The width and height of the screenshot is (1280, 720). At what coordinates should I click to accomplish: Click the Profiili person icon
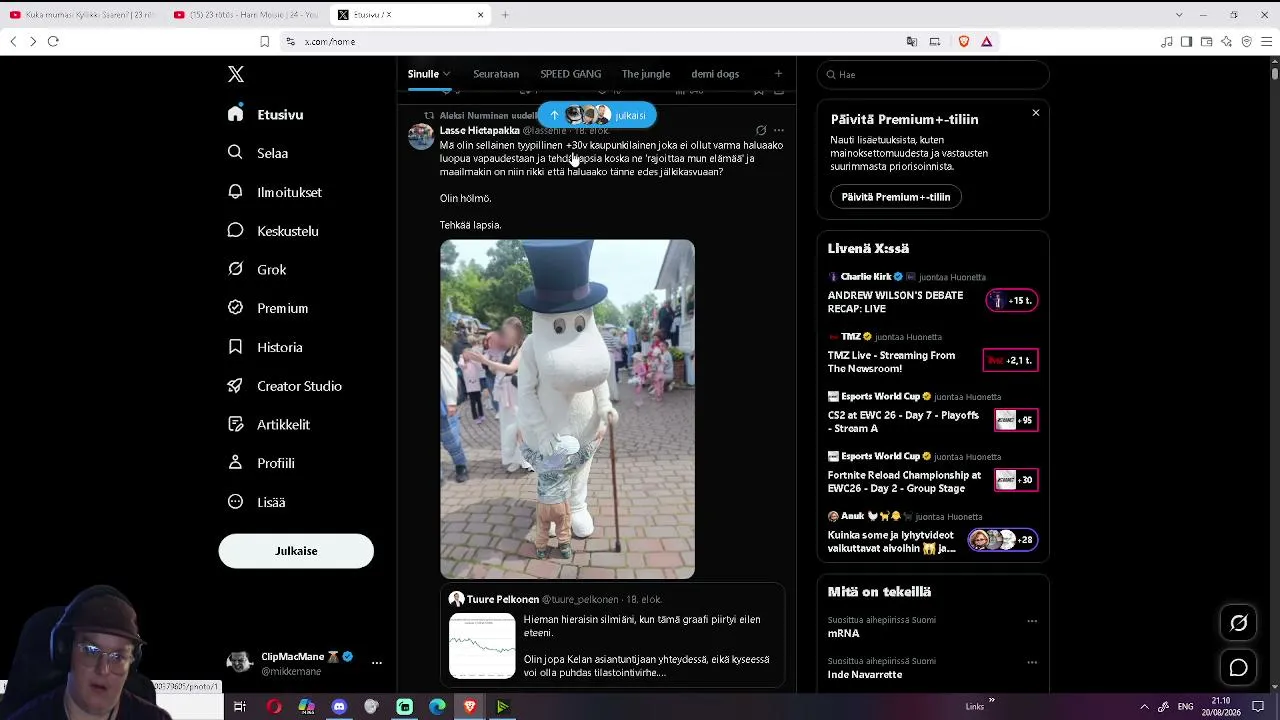(x=235, y=463)
